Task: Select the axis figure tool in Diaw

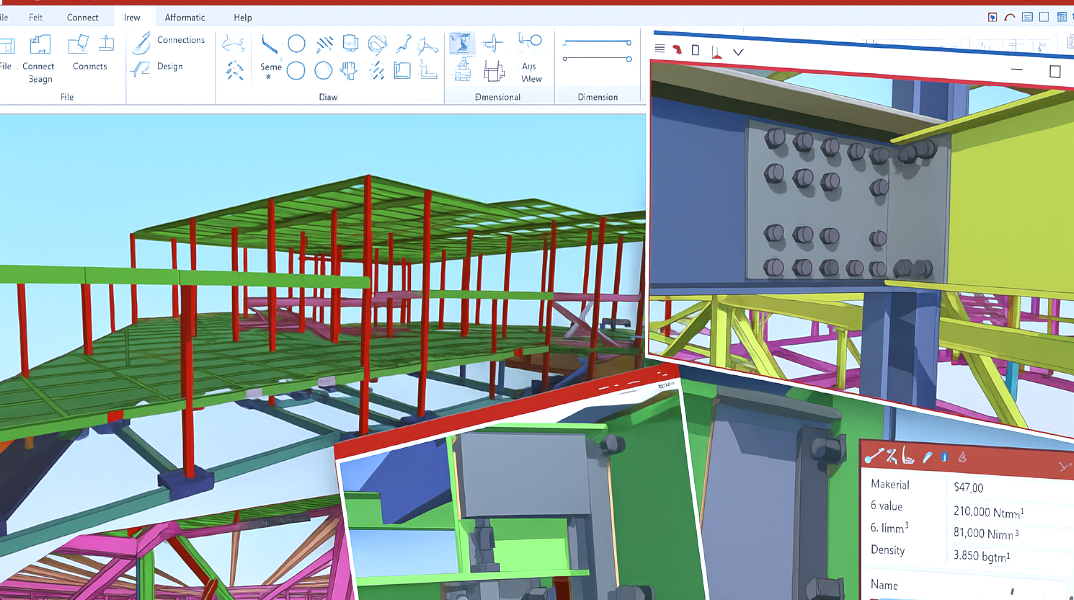Action: point(428,45)
